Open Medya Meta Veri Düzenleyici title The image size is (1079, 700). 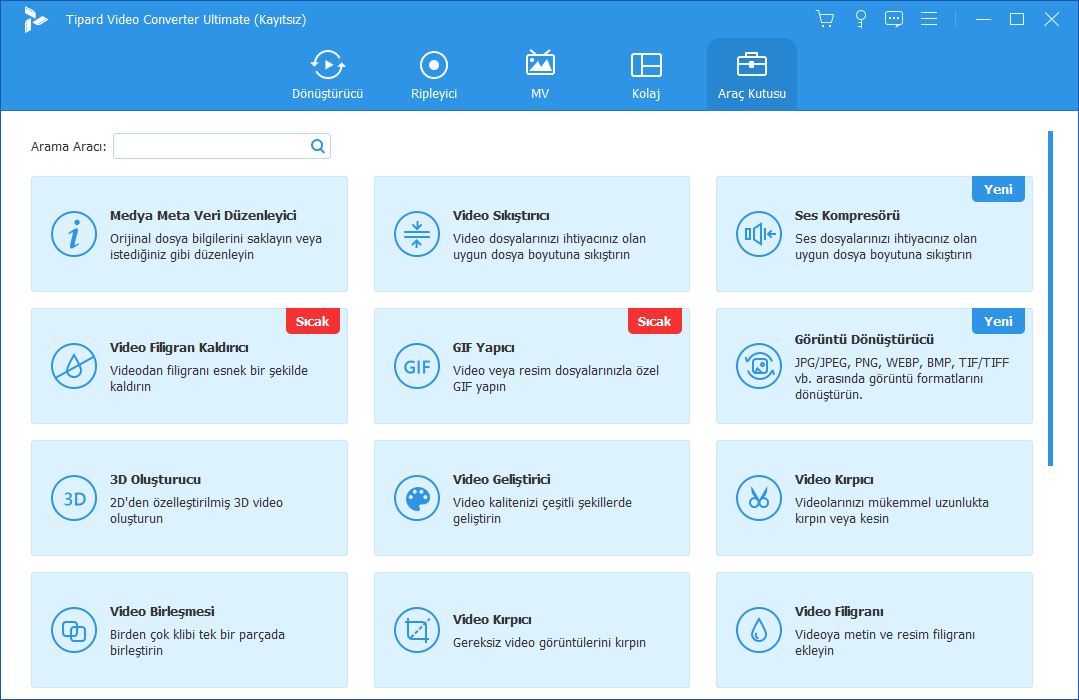pos(203,215)
